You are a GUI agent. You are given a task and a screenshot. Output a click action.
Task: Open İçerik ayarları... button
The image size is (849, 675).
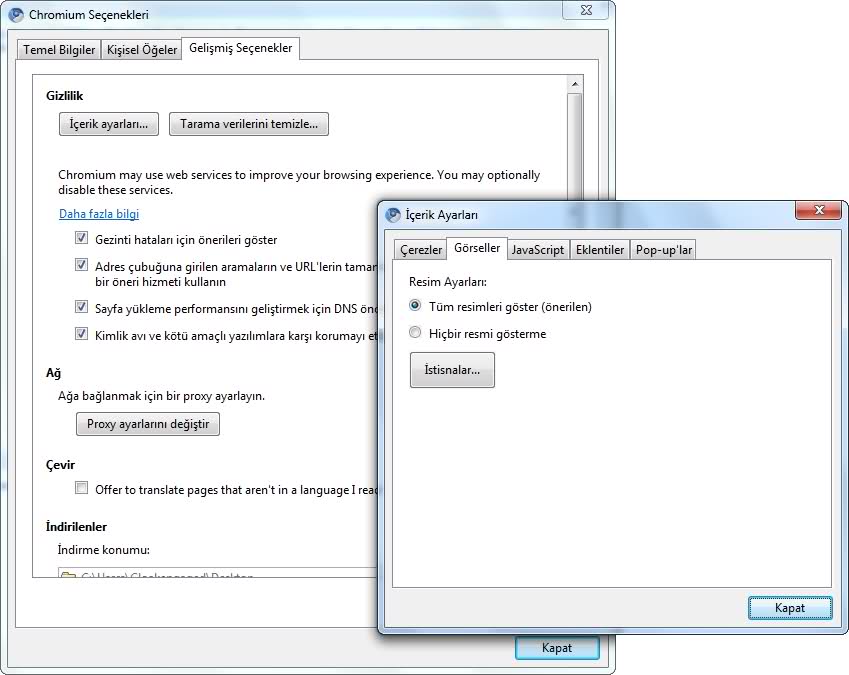[108, 124]
